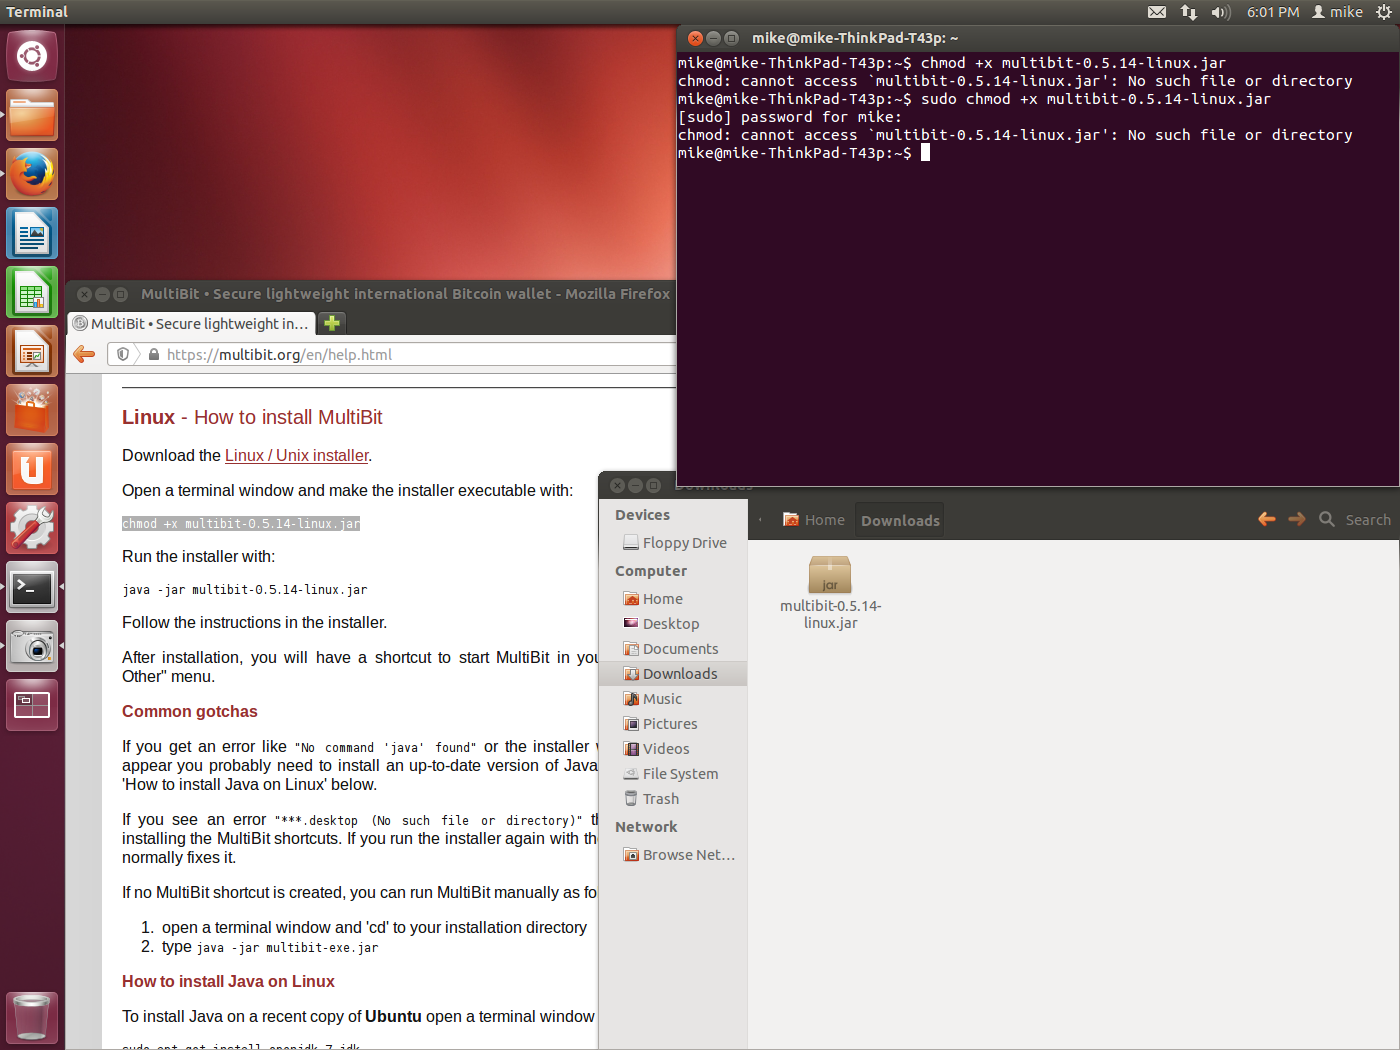1400x1050 pixels.
Task: Go back in the Files window
Action: tap(1266, 519)
